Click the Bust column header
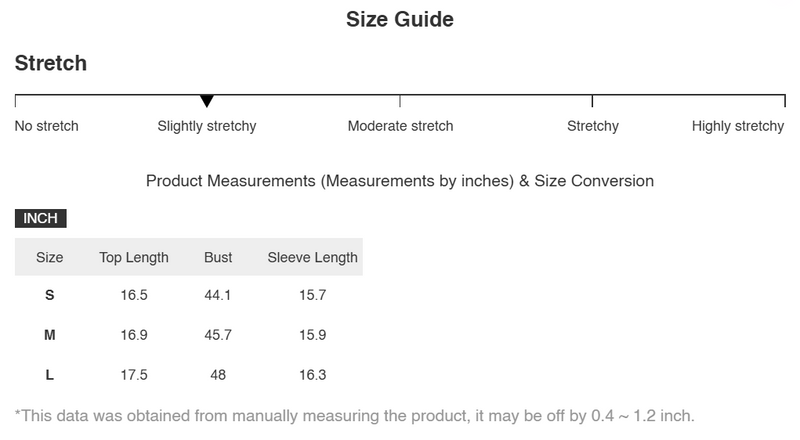 point(218,257)
